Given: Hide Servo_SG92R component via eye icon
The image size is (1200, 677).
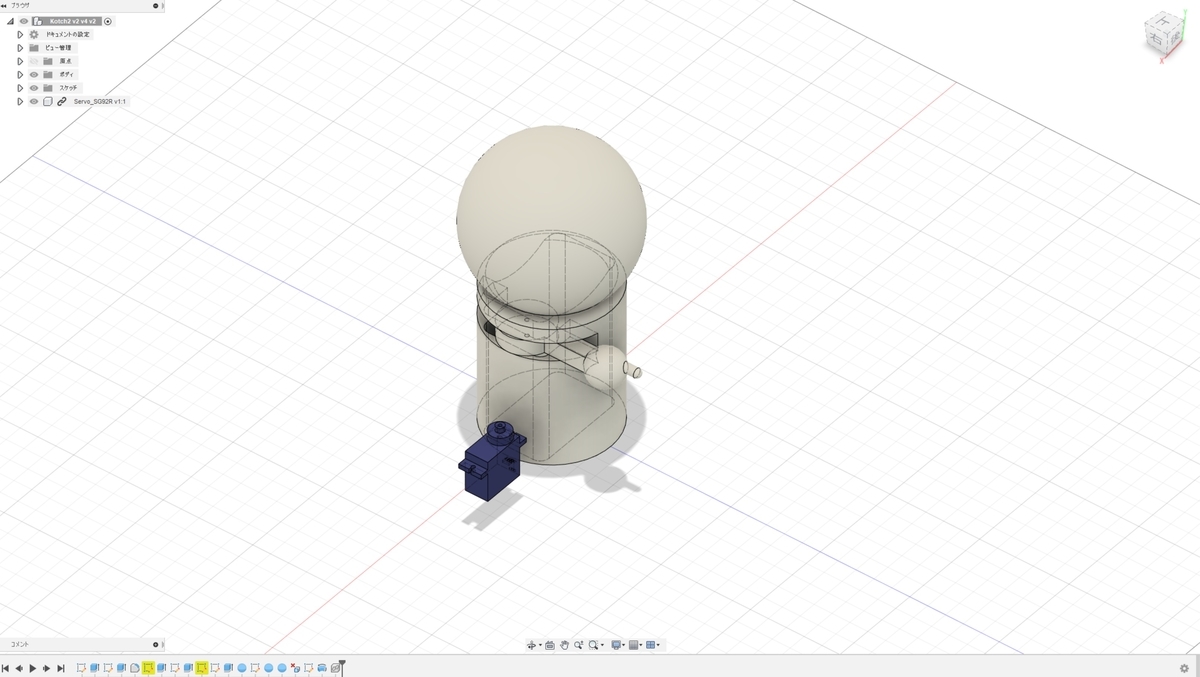Looking at the screenshot, I should 33,101.
